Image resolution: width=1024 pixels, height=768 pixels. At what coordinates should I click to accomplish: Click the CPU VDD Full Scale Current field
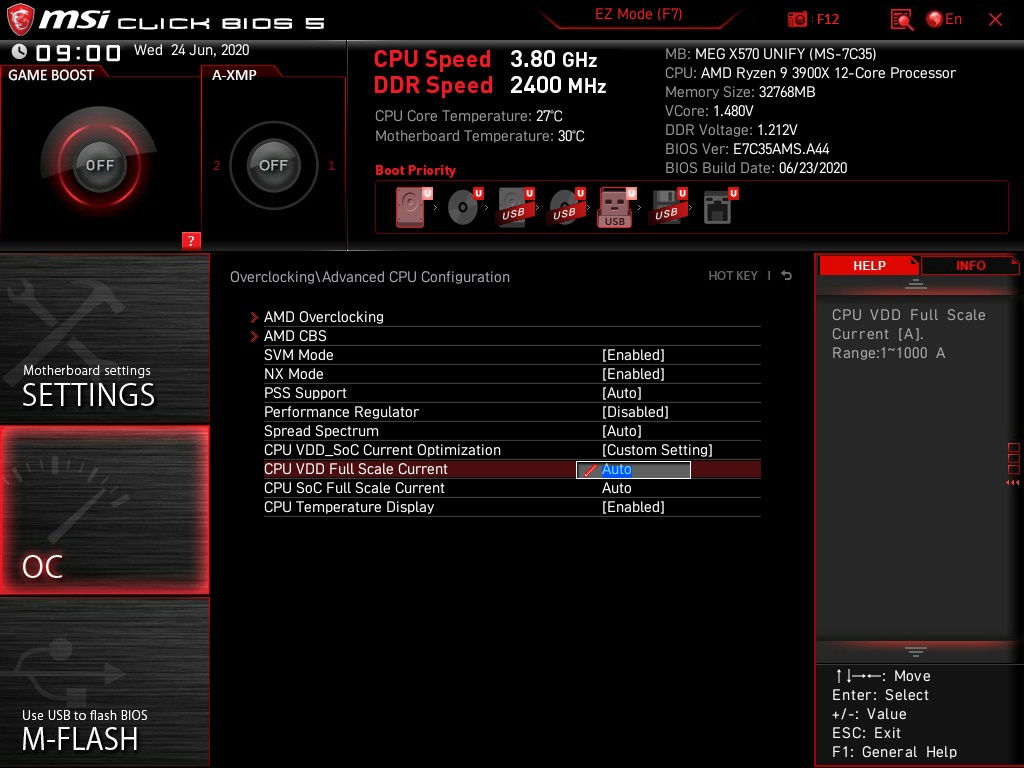point(633,470)
